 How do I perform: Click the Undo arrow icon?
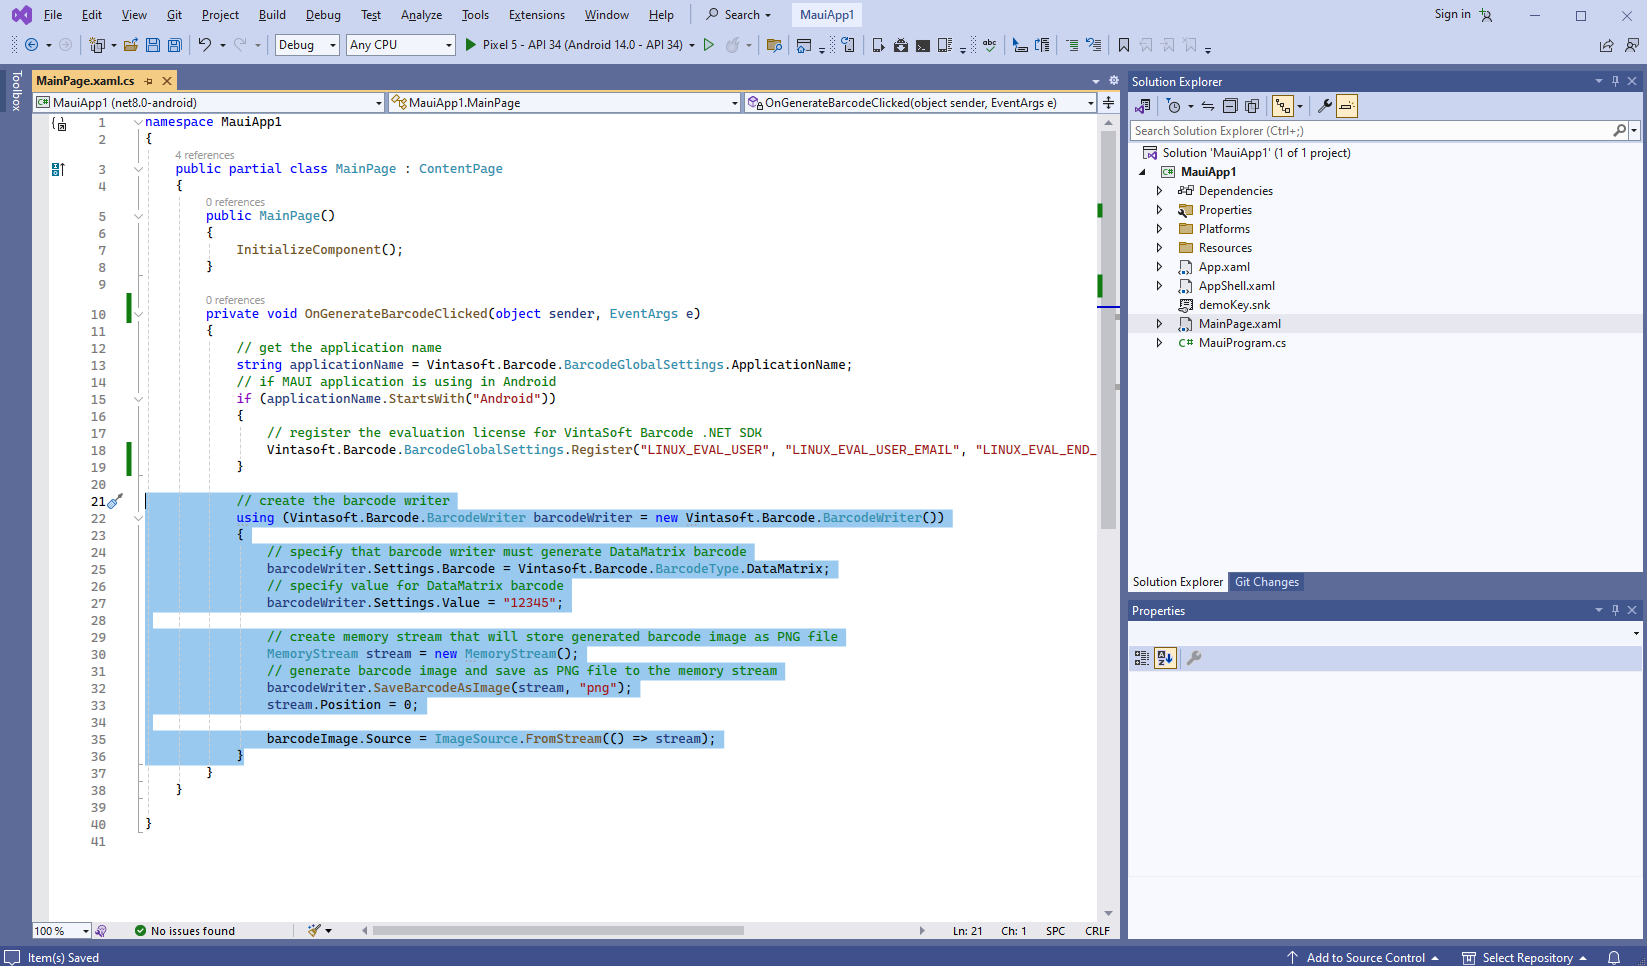(x=204, y=45)
